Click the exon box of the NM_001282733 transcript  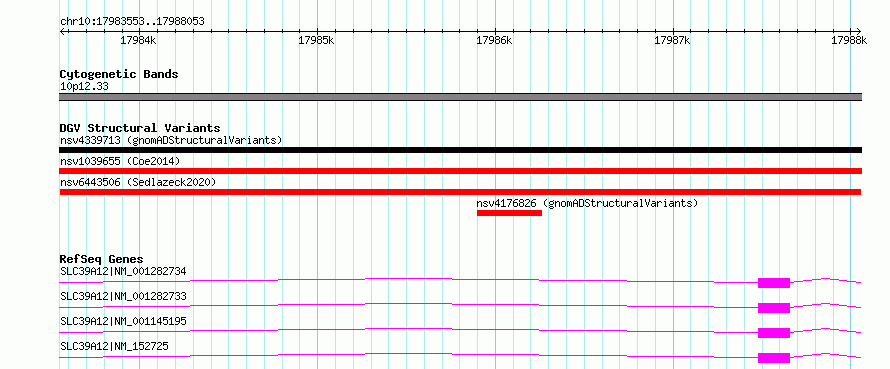coord(774,308)
